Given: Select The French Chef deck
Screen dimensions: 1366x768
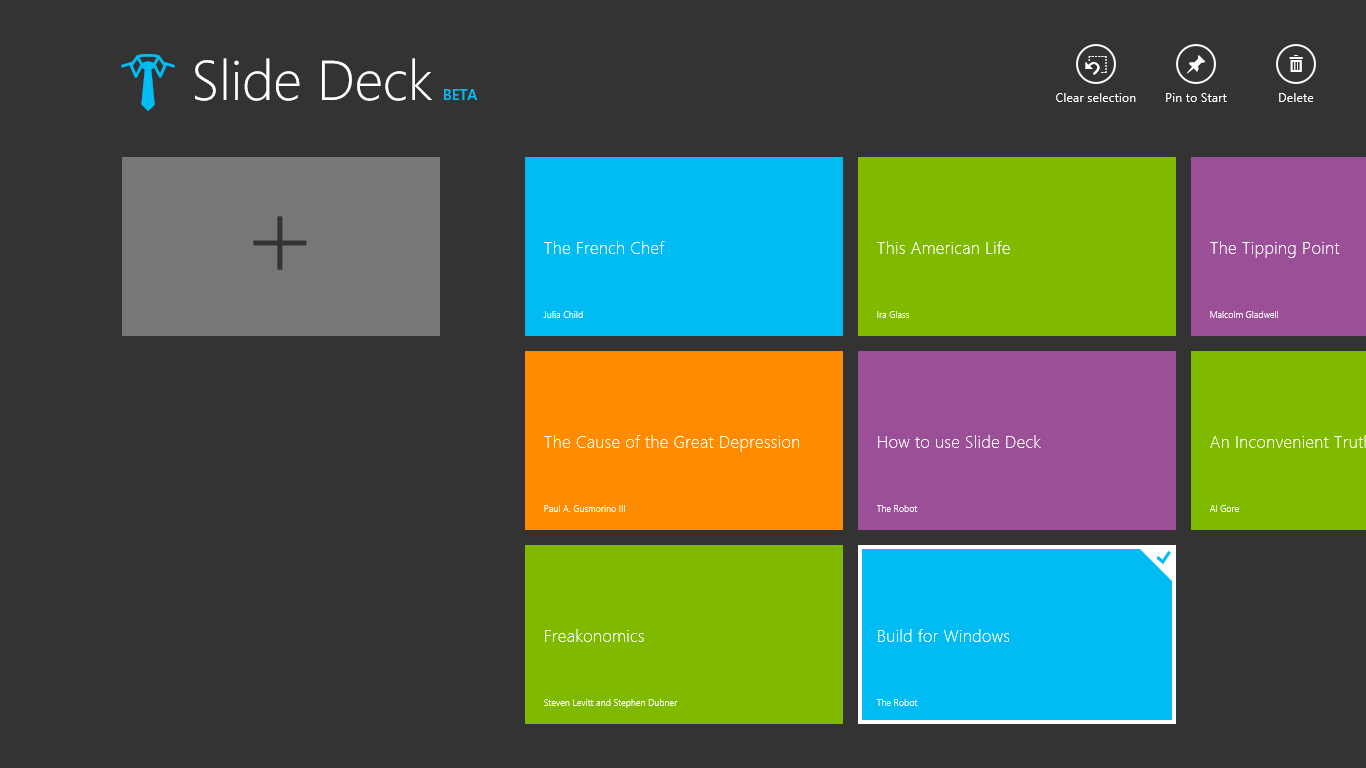Looking at the screenshot, I should coord(683,246).
